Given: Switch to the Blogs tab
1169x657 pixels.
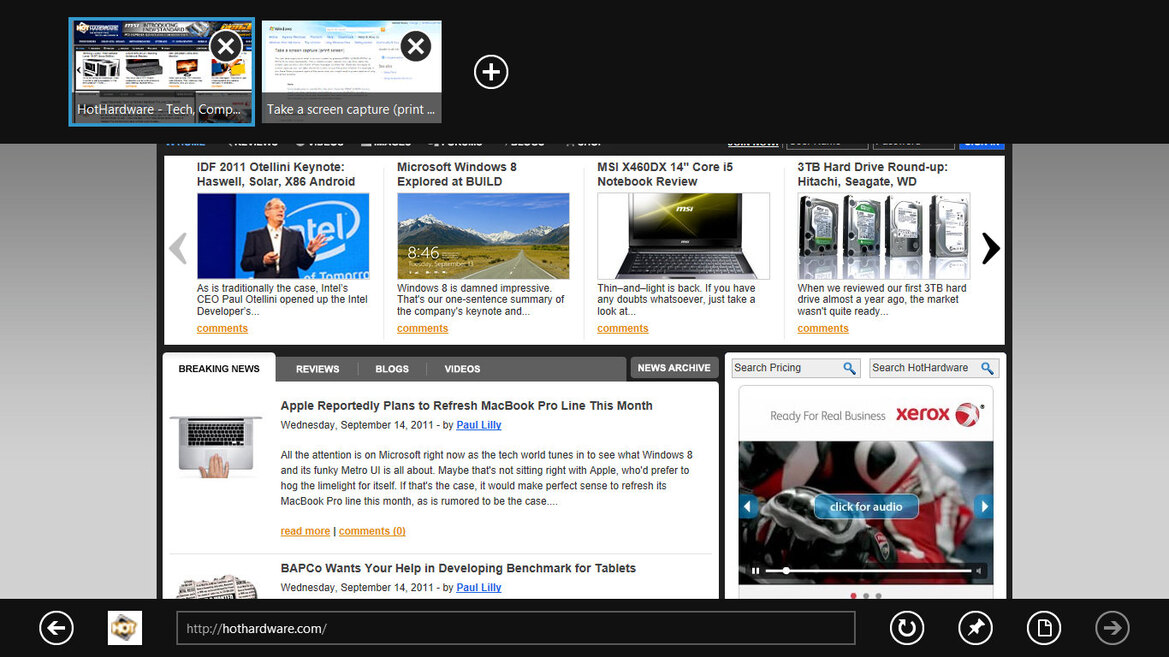Looking at the screenshot, I should [x=392, y=369].
